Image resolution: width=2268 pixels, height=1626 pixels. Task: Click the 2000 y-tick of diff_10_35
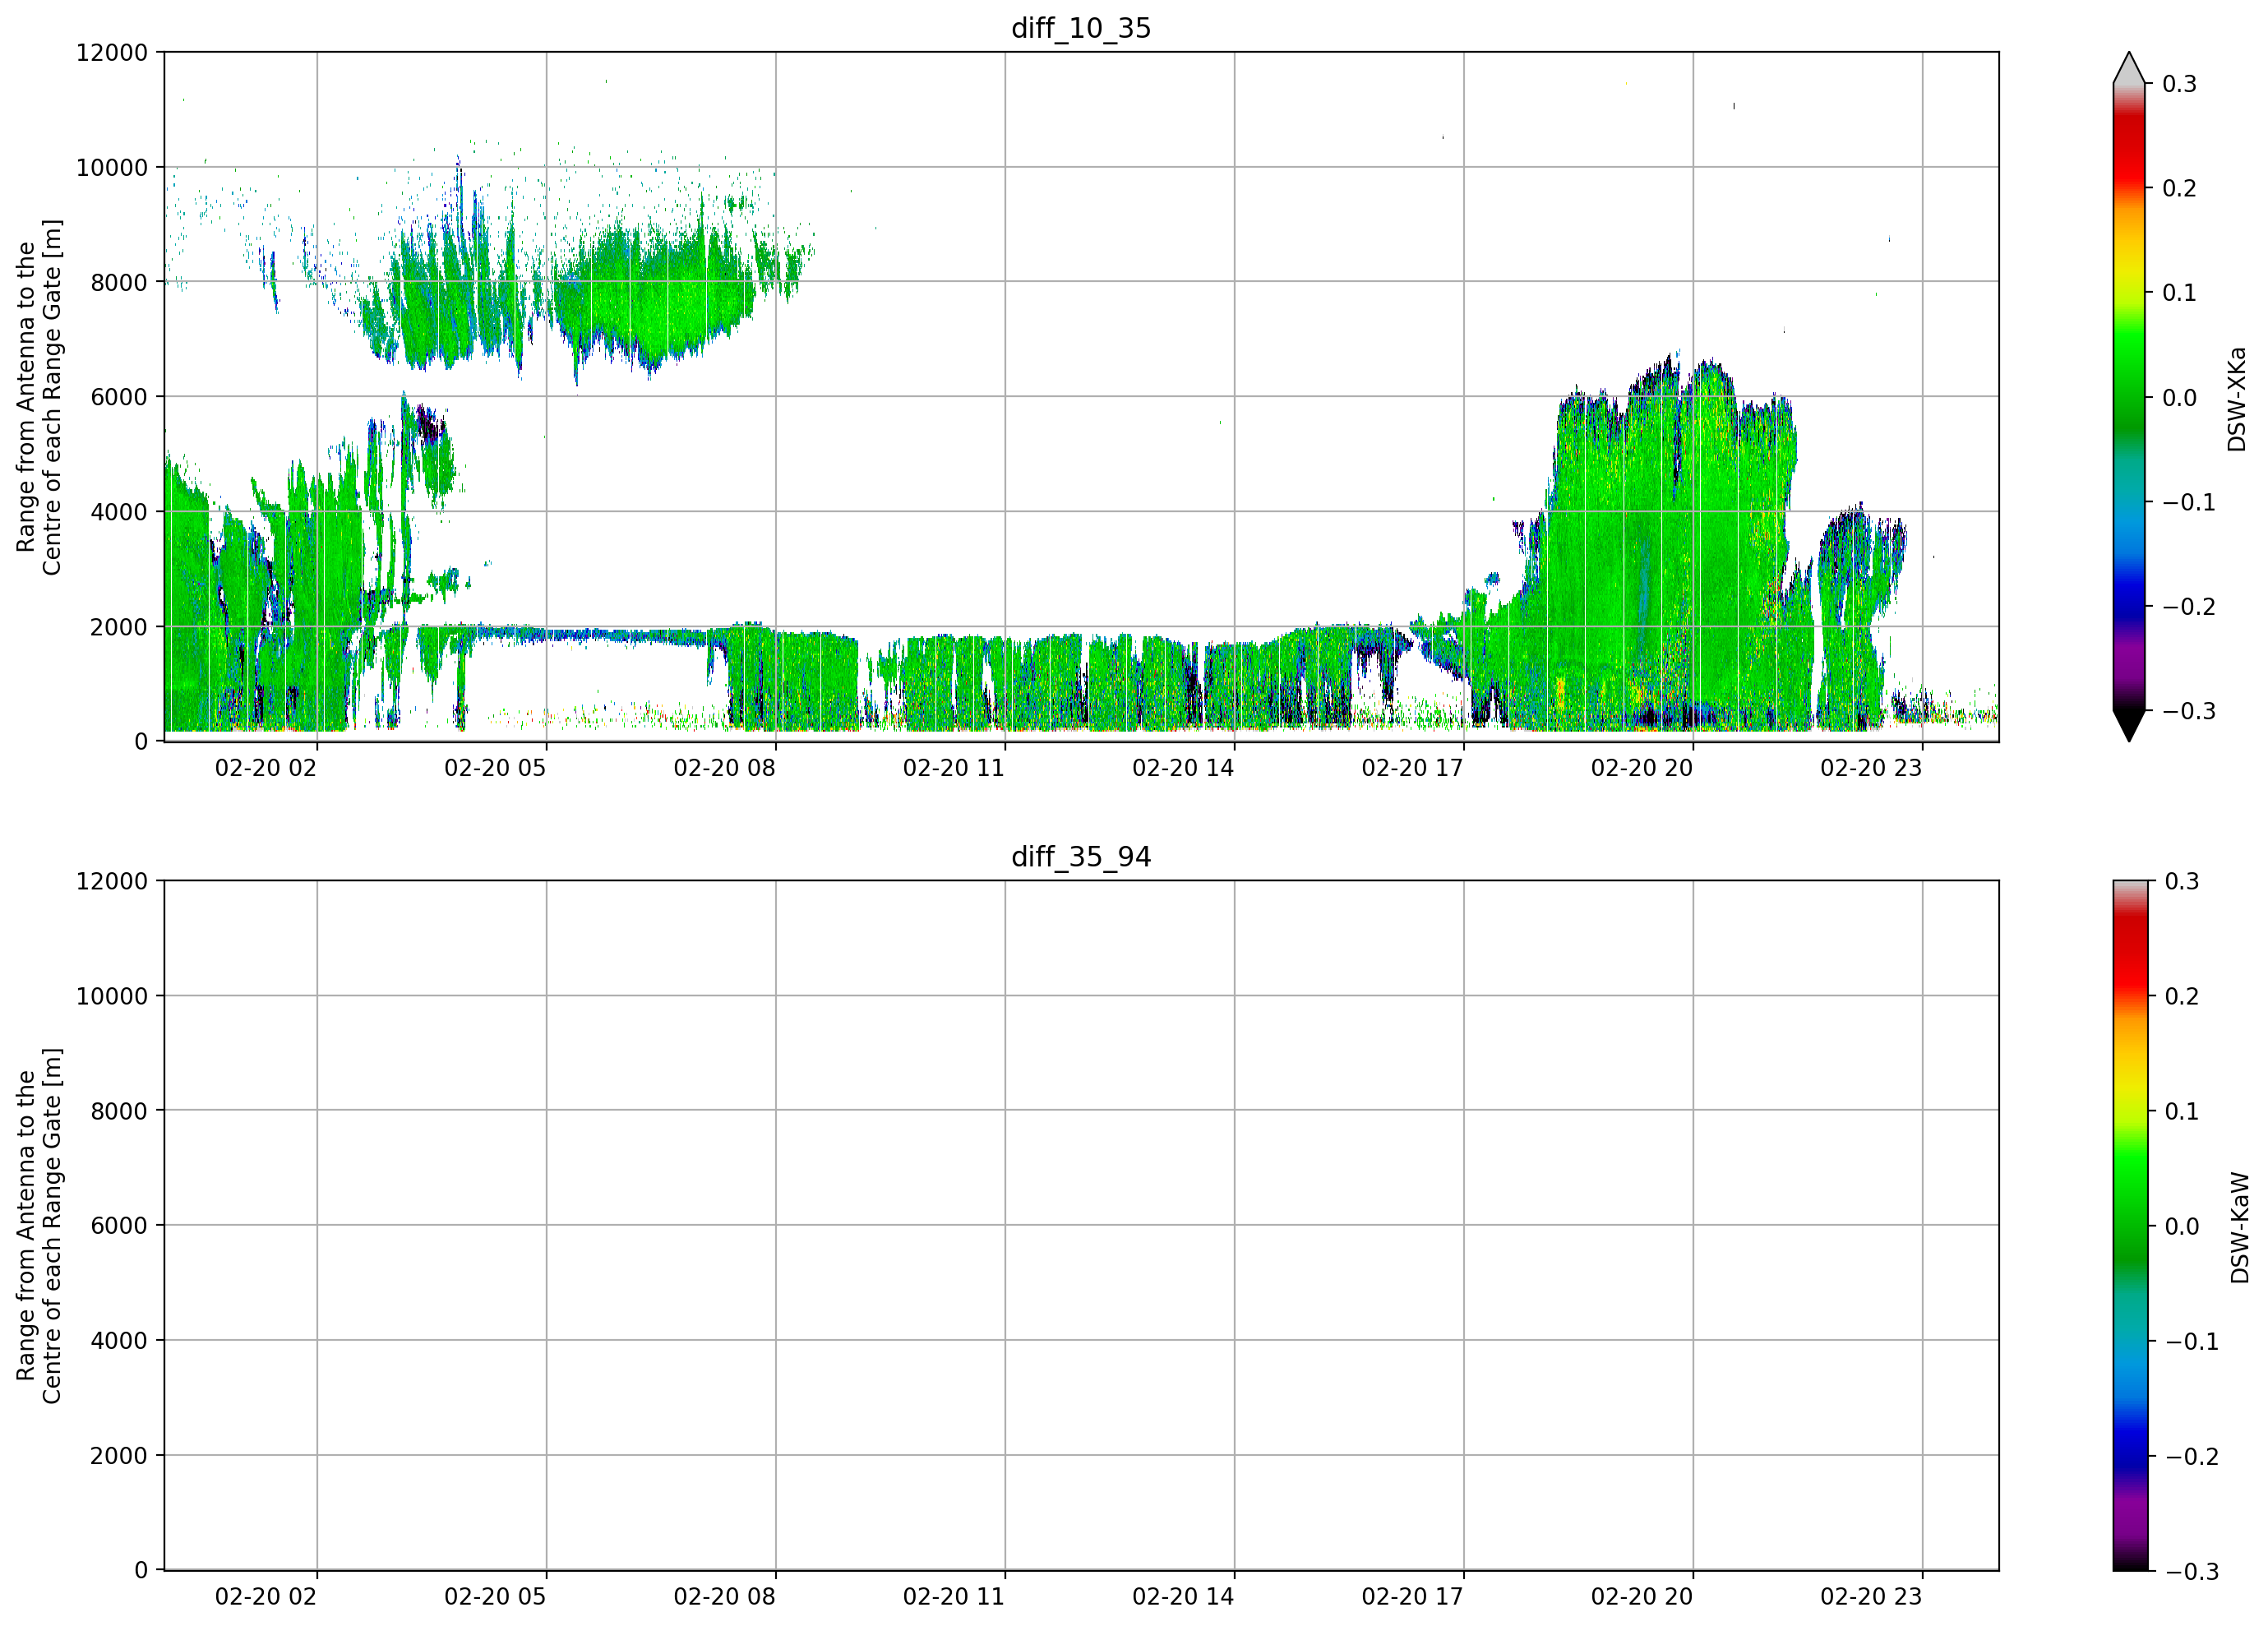(x=119, y=627)
